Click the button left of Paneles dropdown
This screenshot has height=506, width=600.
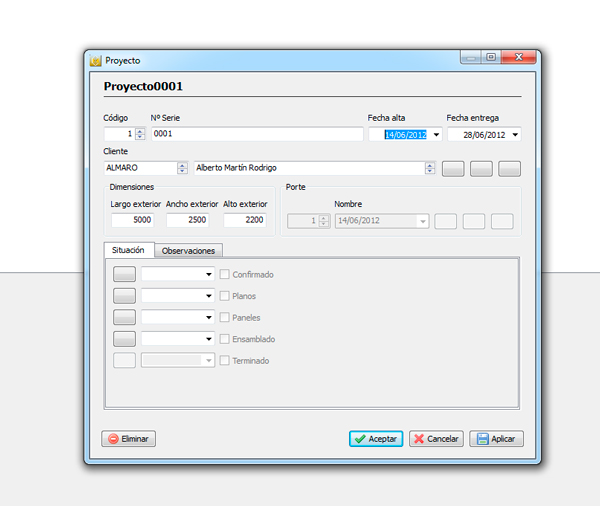(x=124, y=317)
